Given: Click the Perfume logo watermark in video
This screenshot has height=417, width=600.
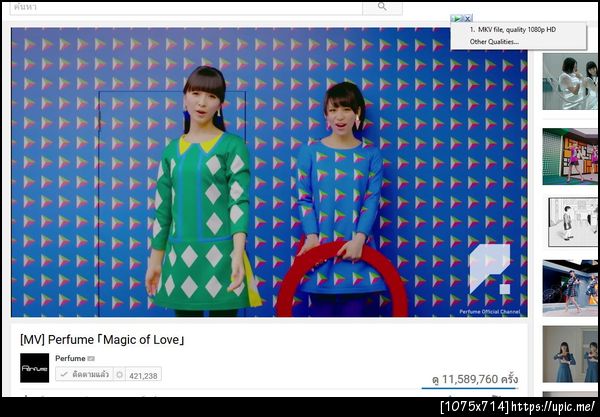Looking at the screenshot, I should (490, 269).
